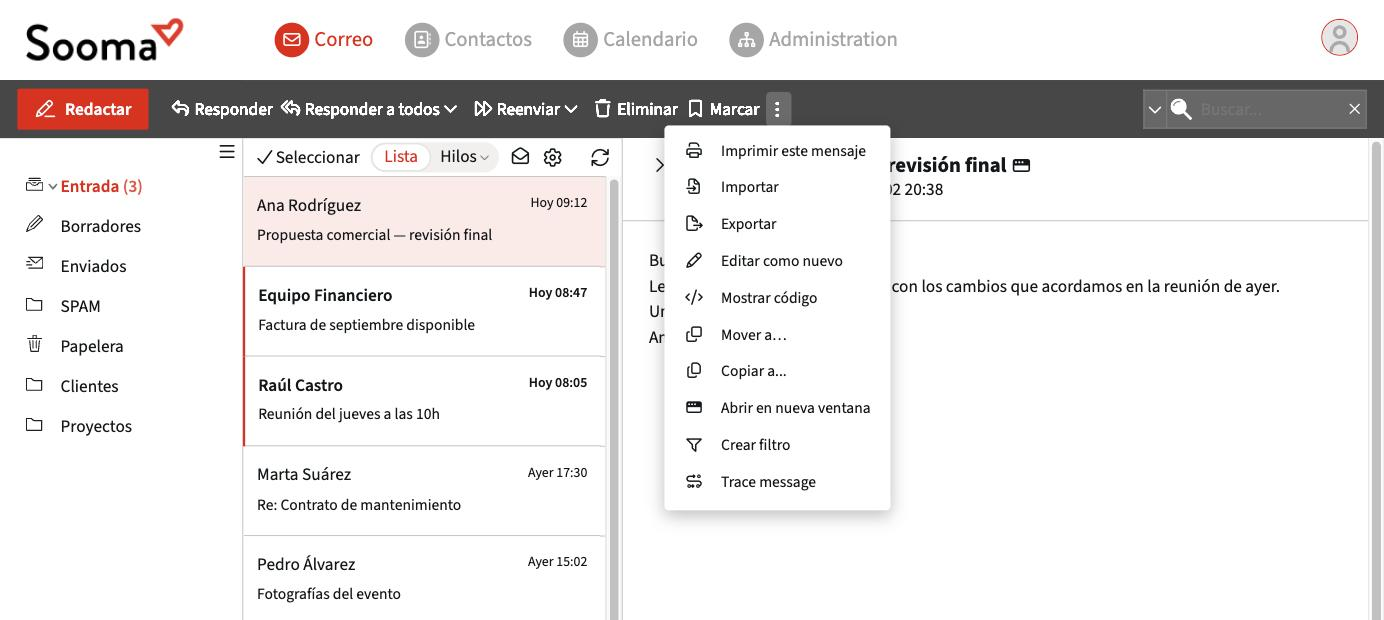Open message in window icon beside subject
The height and width of the screenshot is (620, 1384).
1021,165
